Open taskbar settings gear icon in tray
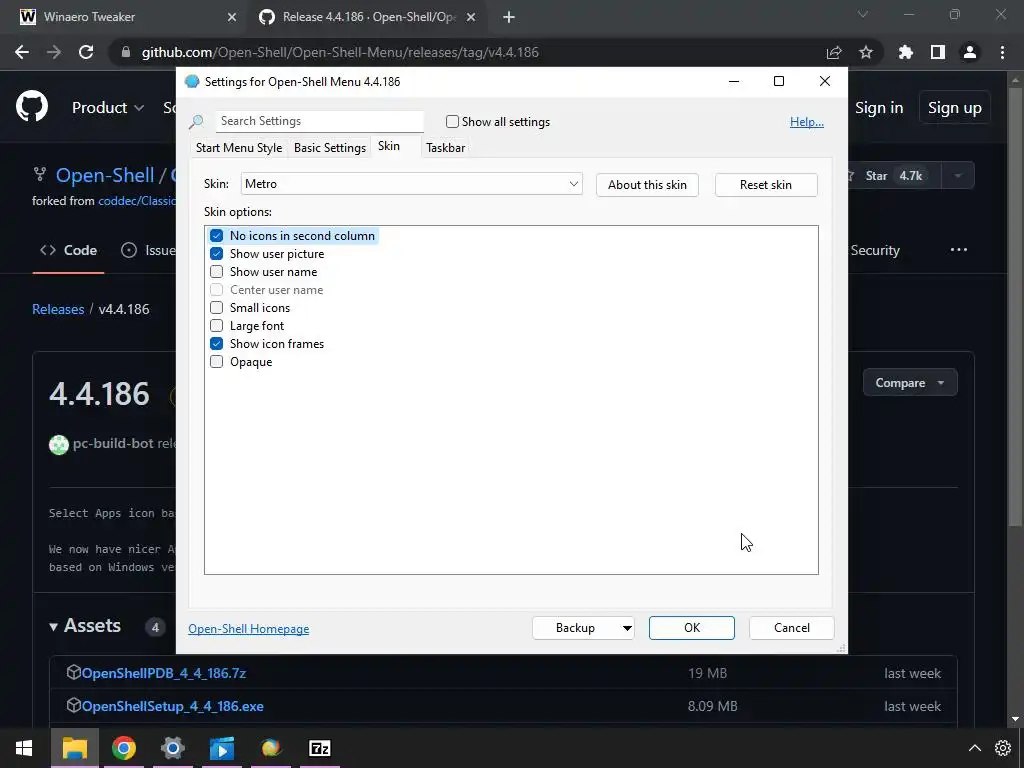Viewport: 1024px width, 768px height. point(1003,748)
